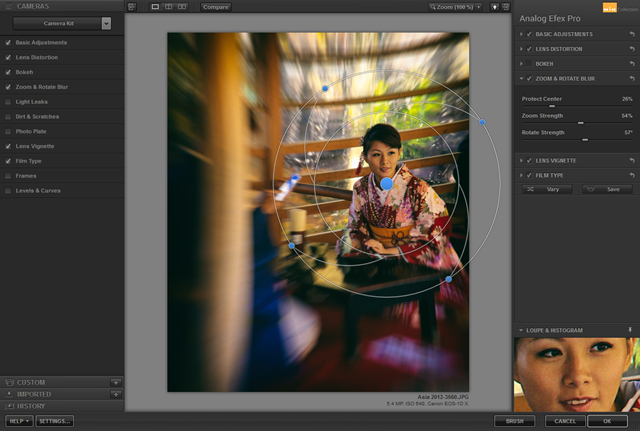Click the light bulb background color icon

click(x=493, y=6)
